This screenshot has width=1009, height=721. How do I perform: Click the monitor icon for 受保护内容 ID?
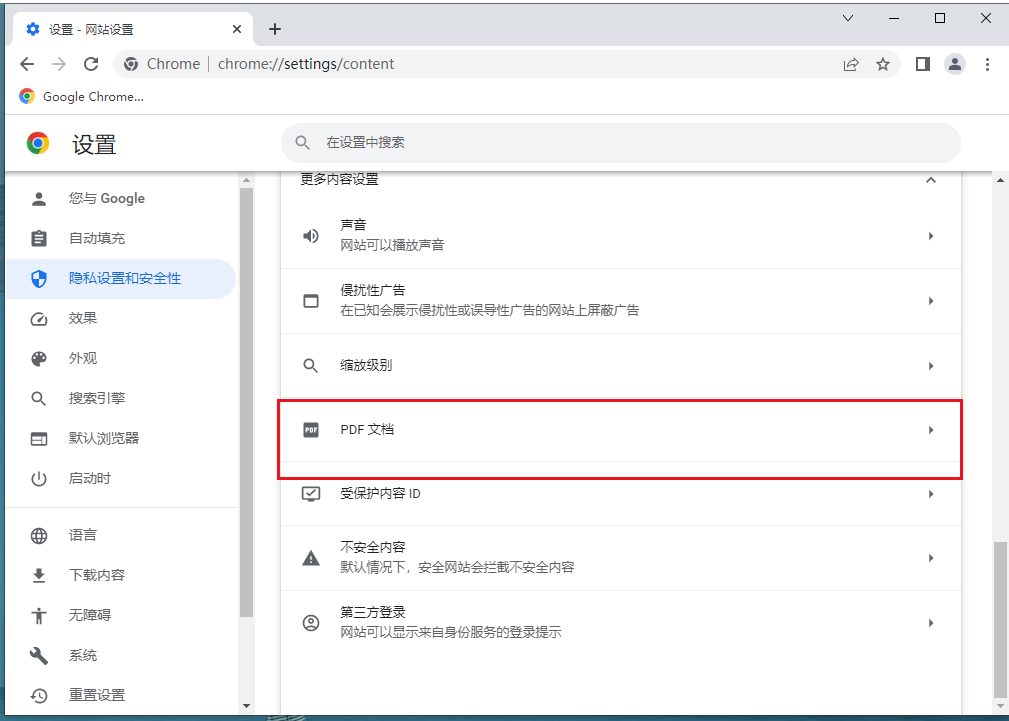[311, 494]
